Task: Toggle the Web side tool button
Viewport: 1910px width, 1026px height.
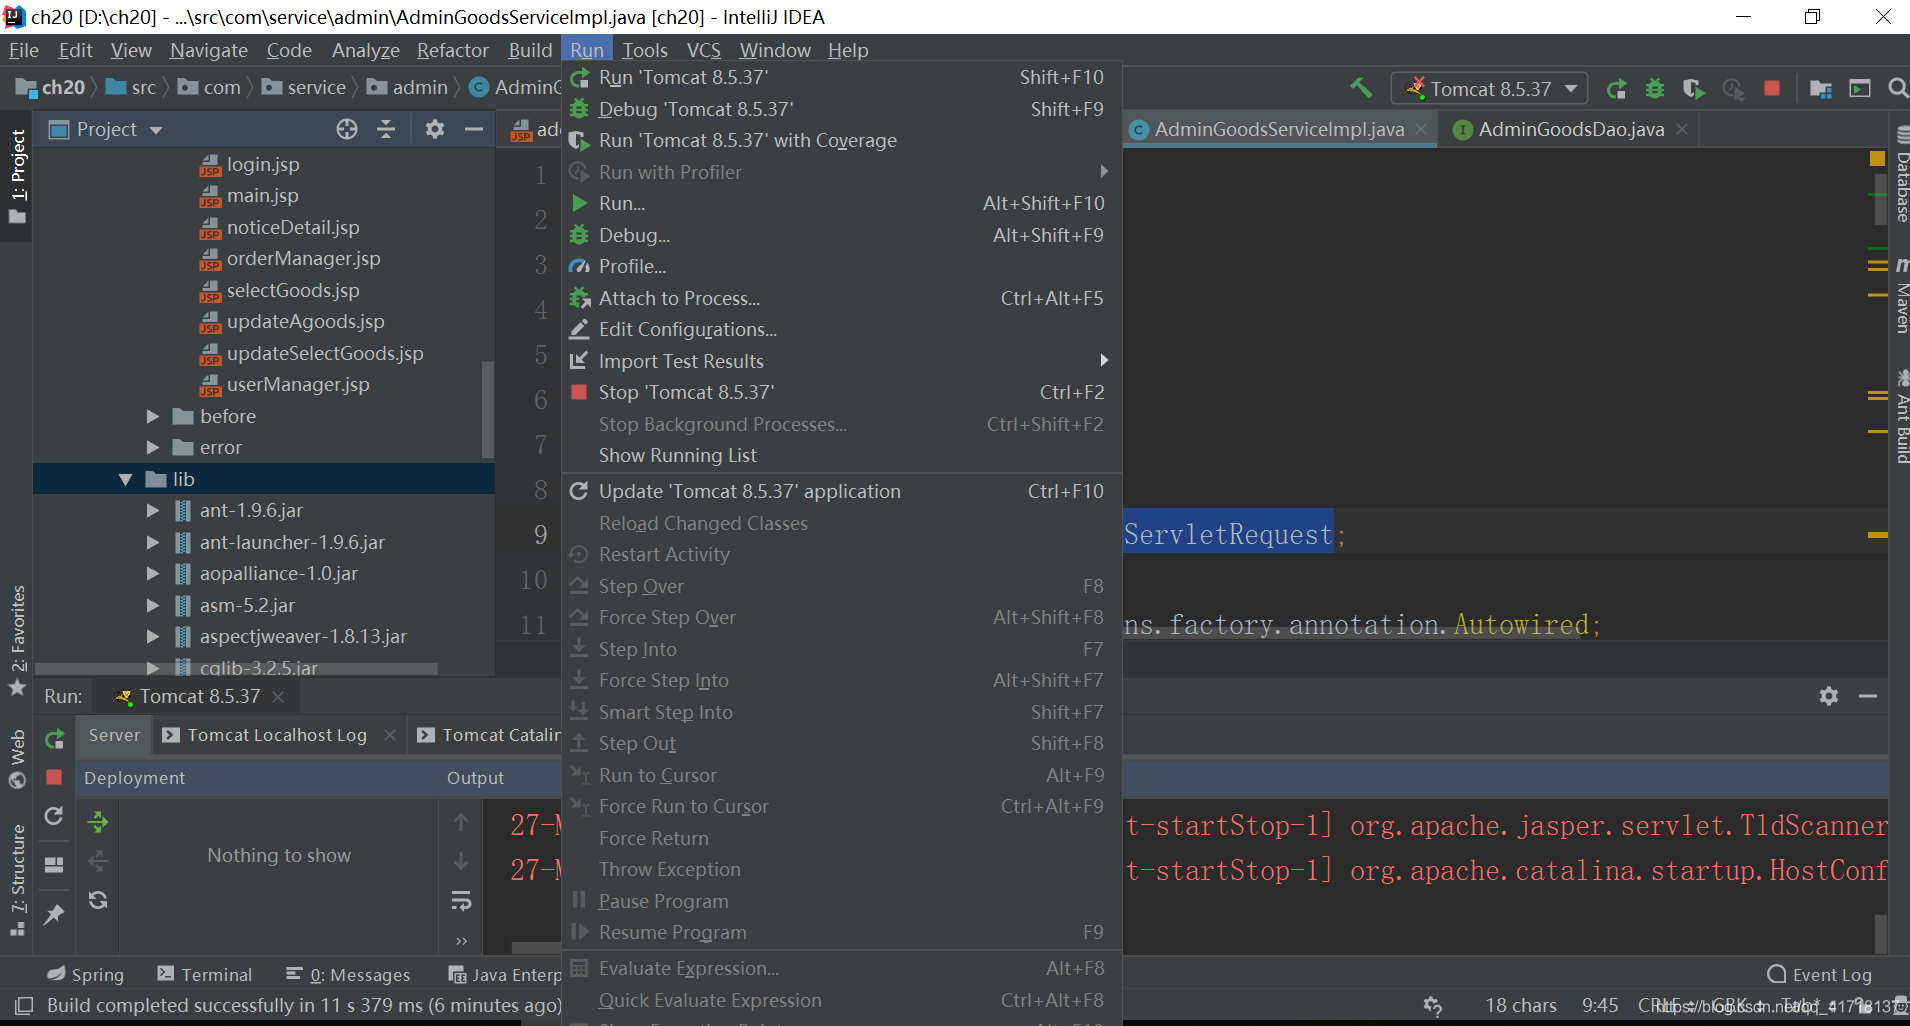Action: [x=17, y=758]
